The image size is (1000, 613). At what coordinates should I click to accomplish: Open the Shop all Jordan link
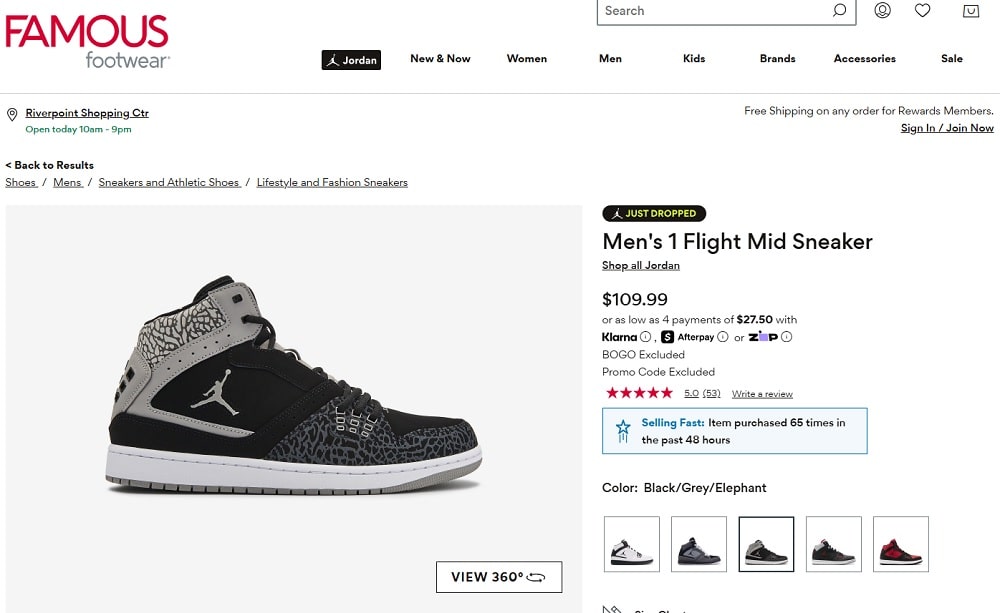[x=640, y=265]
